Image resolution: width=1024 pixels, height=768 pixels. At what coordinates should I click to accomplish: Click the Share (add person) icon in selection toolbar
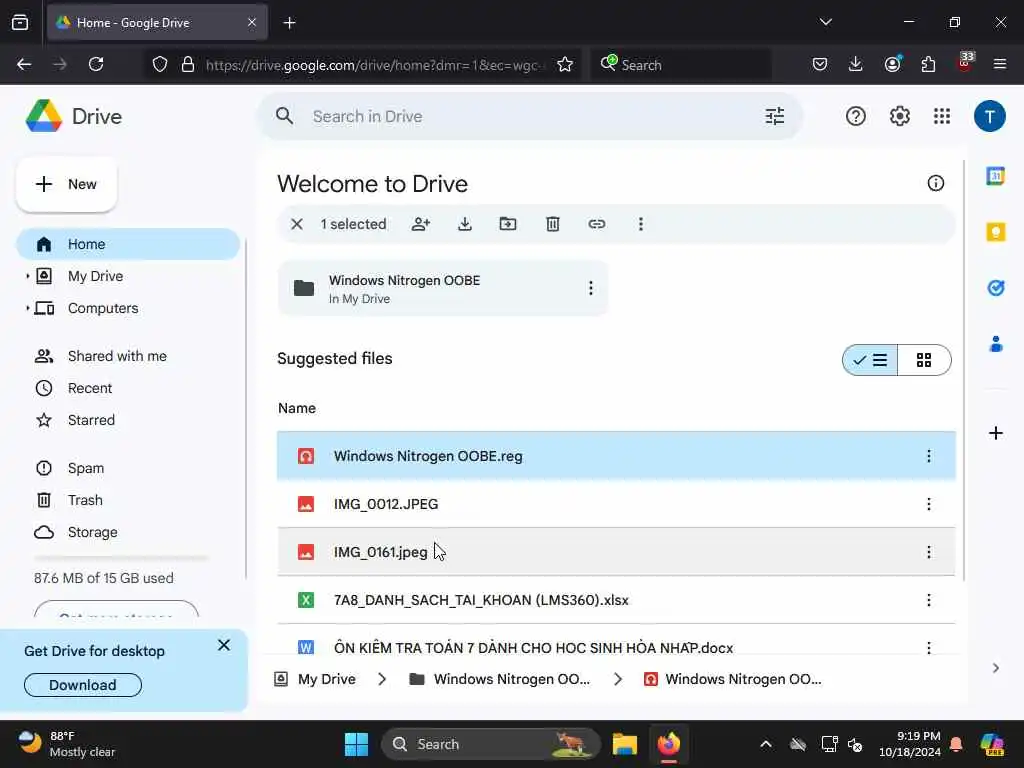421,224
